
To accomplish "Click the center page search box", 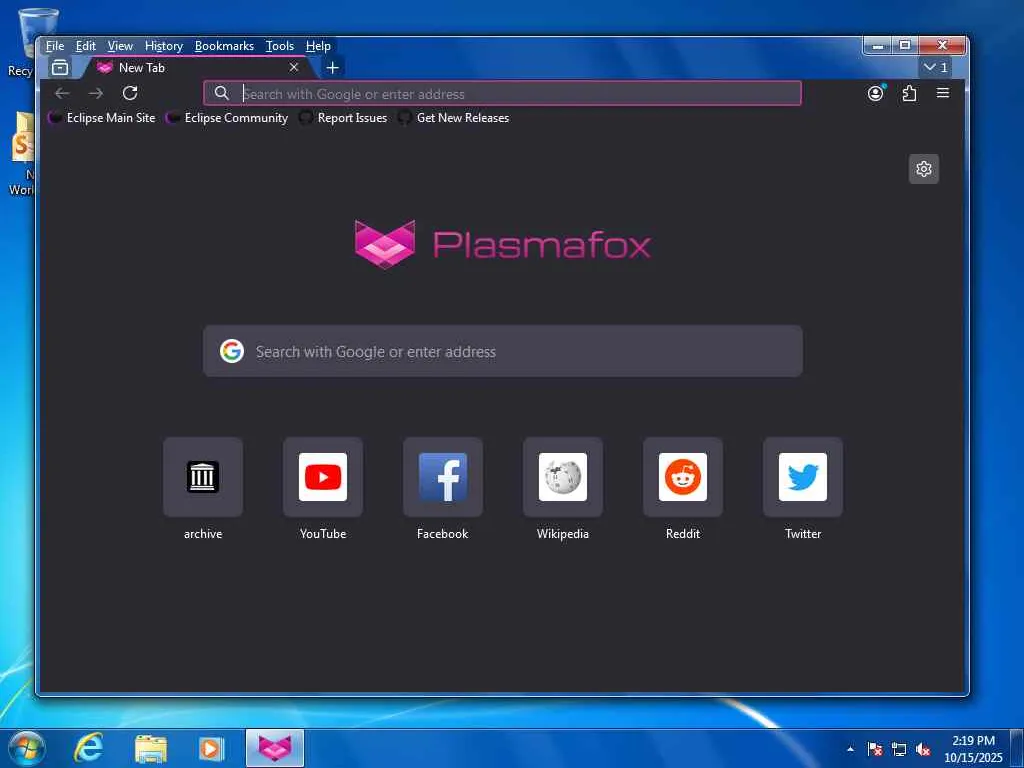I will point(503,351).
